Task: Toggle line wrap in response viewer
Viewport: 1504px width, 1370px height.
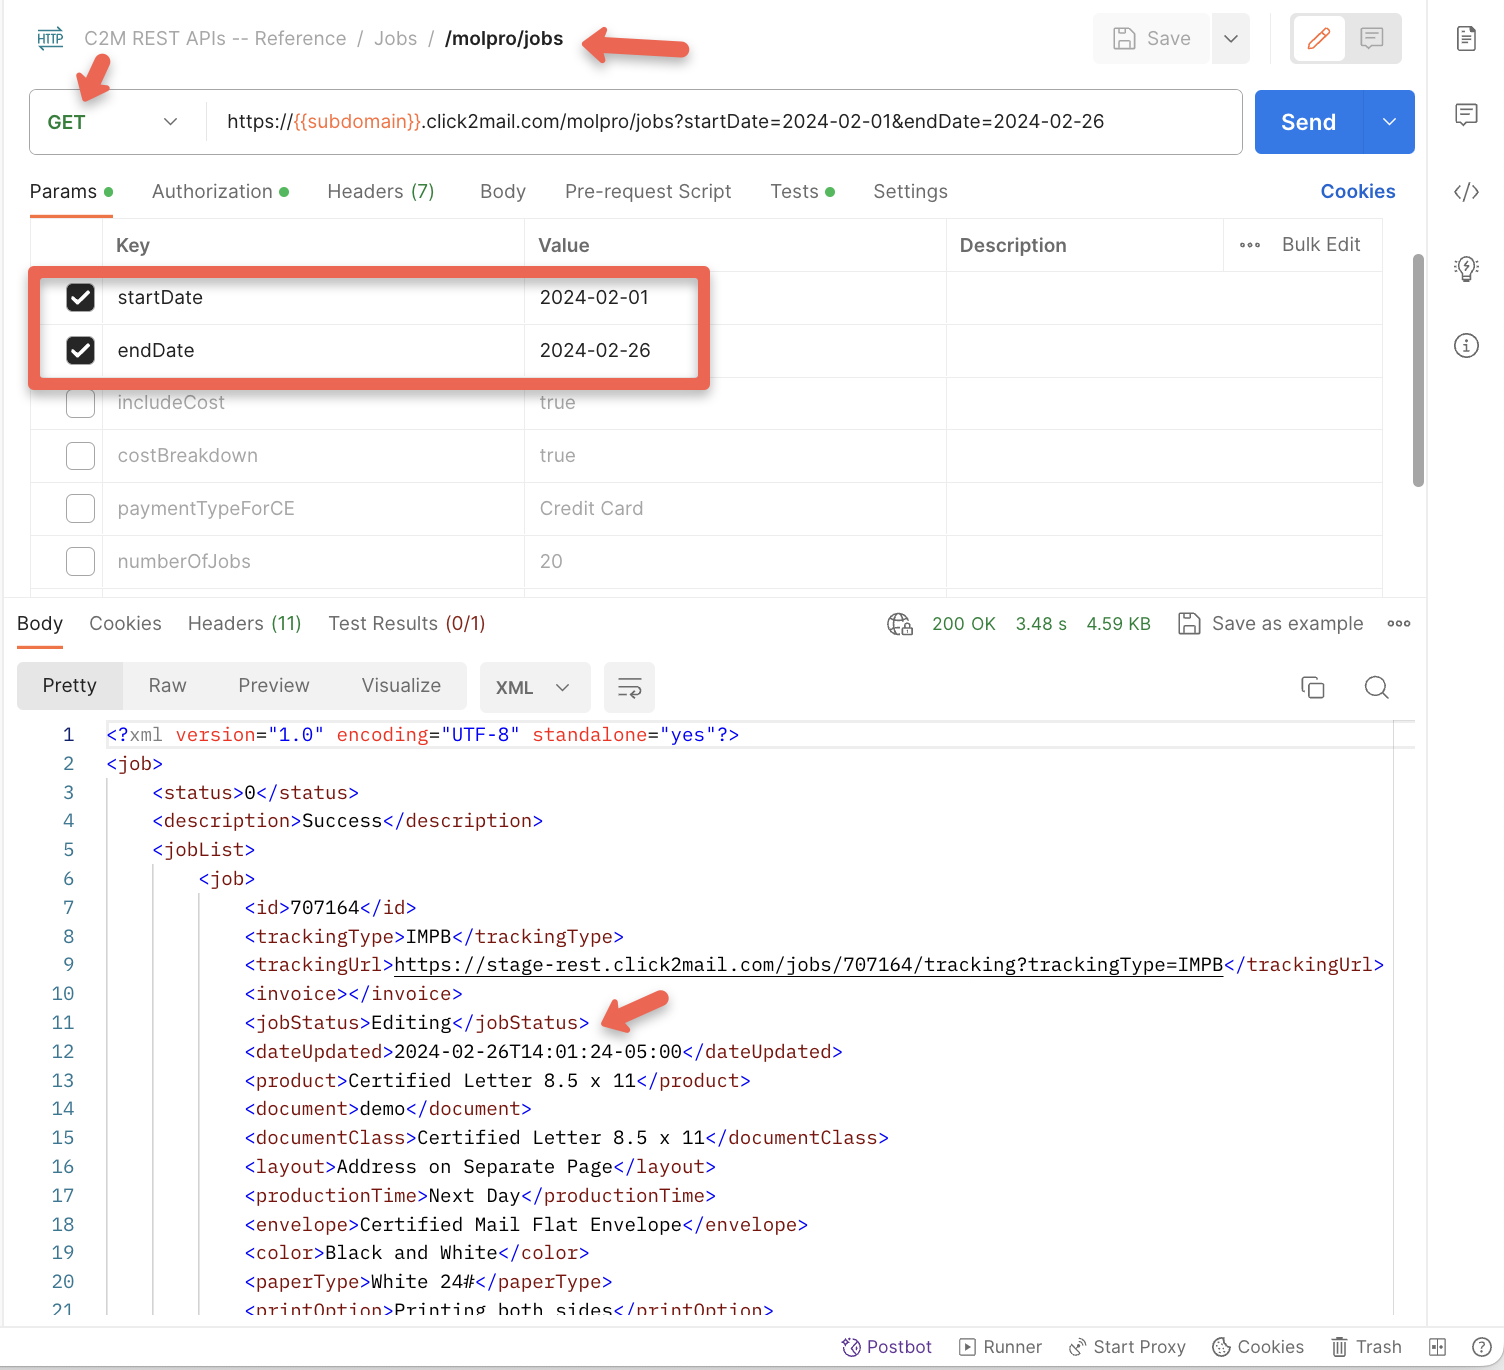Action: (629, 687)
